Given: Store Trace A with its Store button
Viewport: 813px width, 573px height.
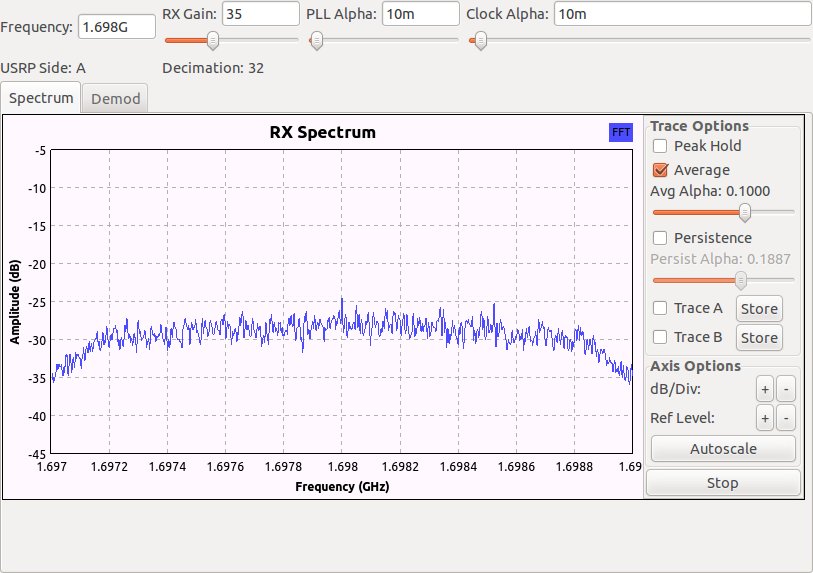Looking at the screenshot, I should click(758, 308).
